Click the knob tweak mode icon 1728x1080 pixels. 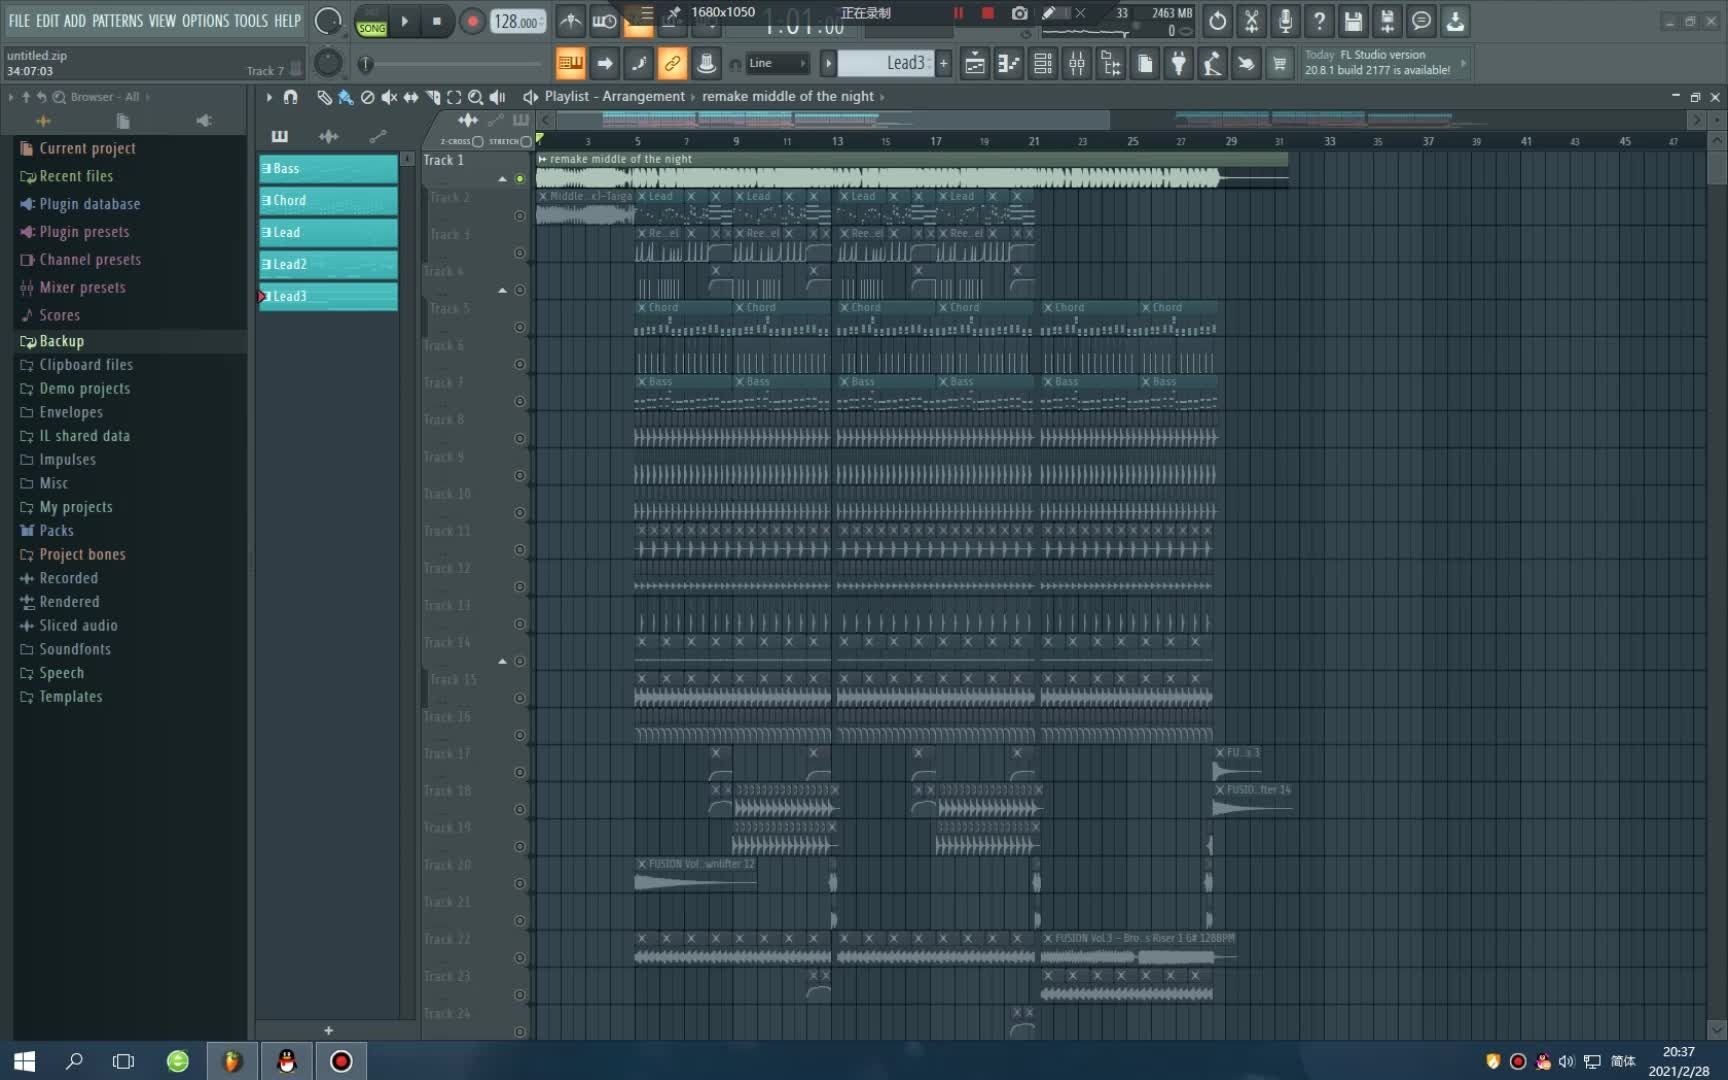click(706, 63)
